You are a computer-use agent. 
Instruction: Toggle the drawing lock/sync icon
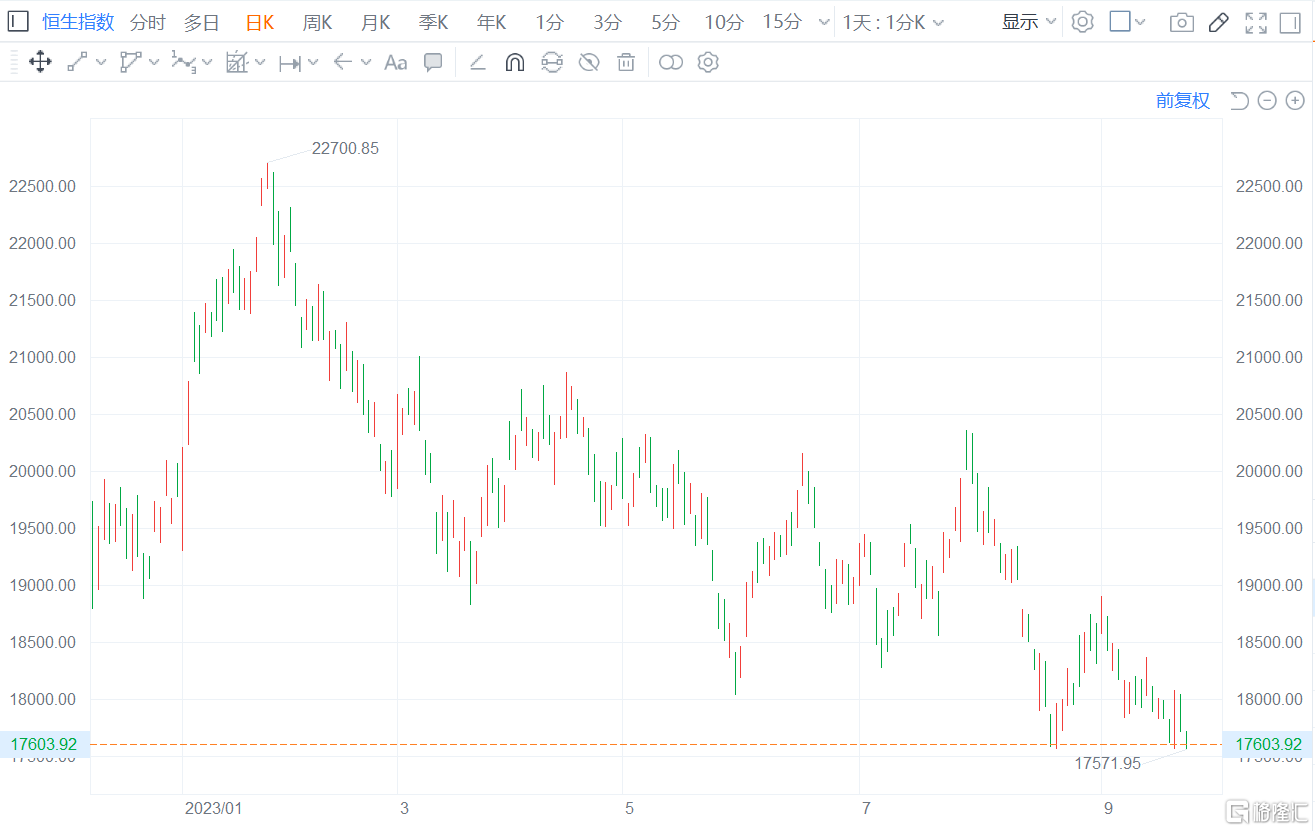coord(552,63)
